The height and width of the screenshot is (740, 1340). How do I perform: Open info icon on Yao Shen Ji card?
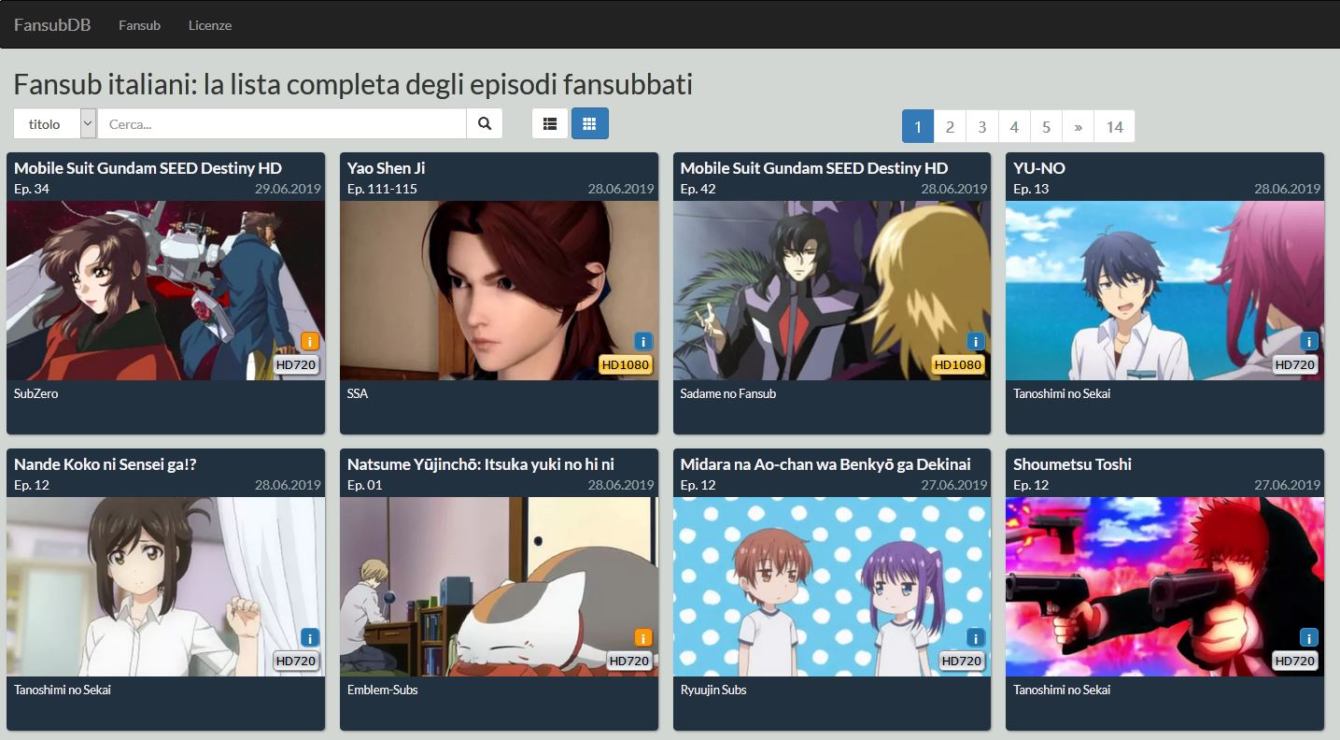tap(643, 341)
